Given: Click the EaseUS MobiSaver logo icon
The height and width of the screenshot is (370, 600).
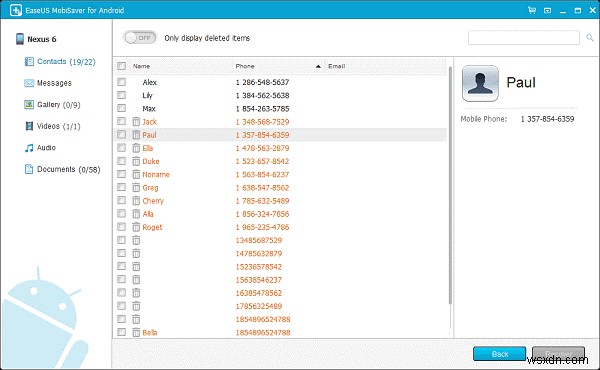Looking at the screenshot, I should (x=16, y=10).
